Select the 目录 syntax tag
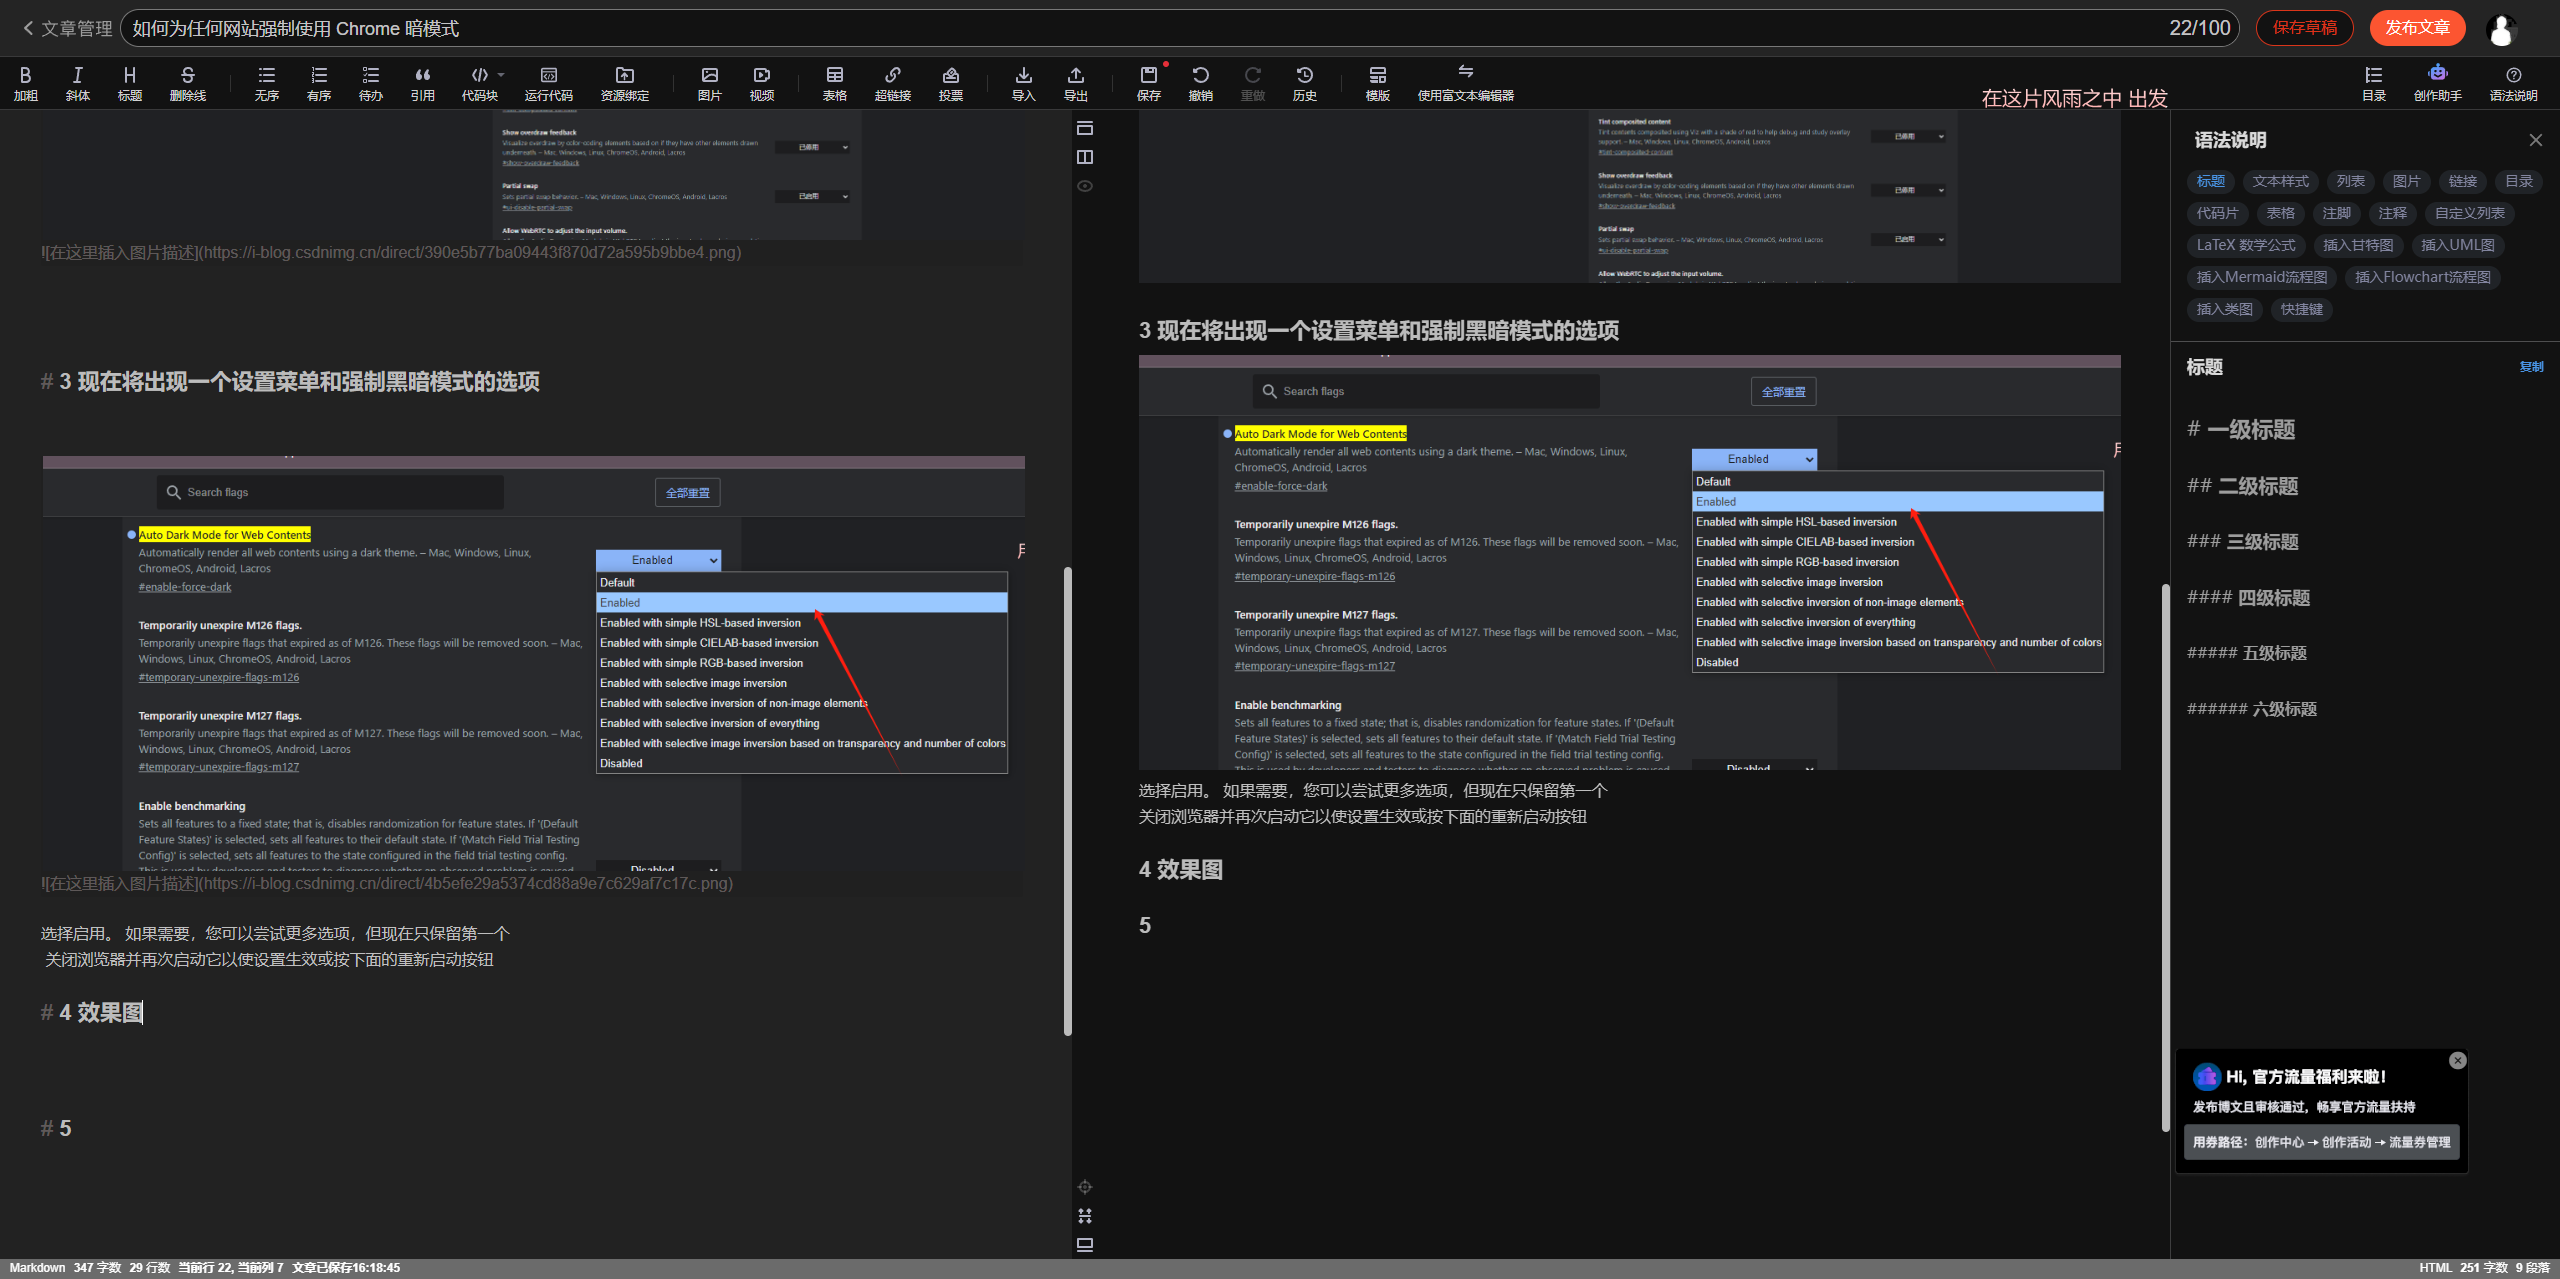 [x=2519, y=181]
